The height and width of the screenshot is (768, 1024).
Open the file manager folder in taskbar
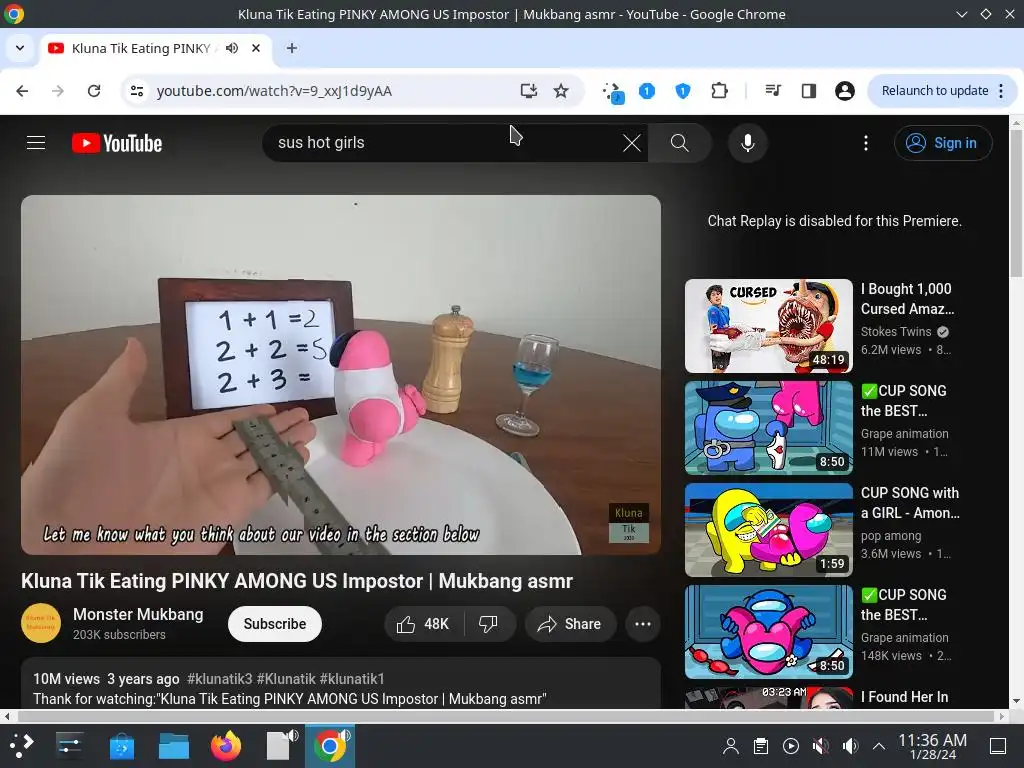coord(174,746)
